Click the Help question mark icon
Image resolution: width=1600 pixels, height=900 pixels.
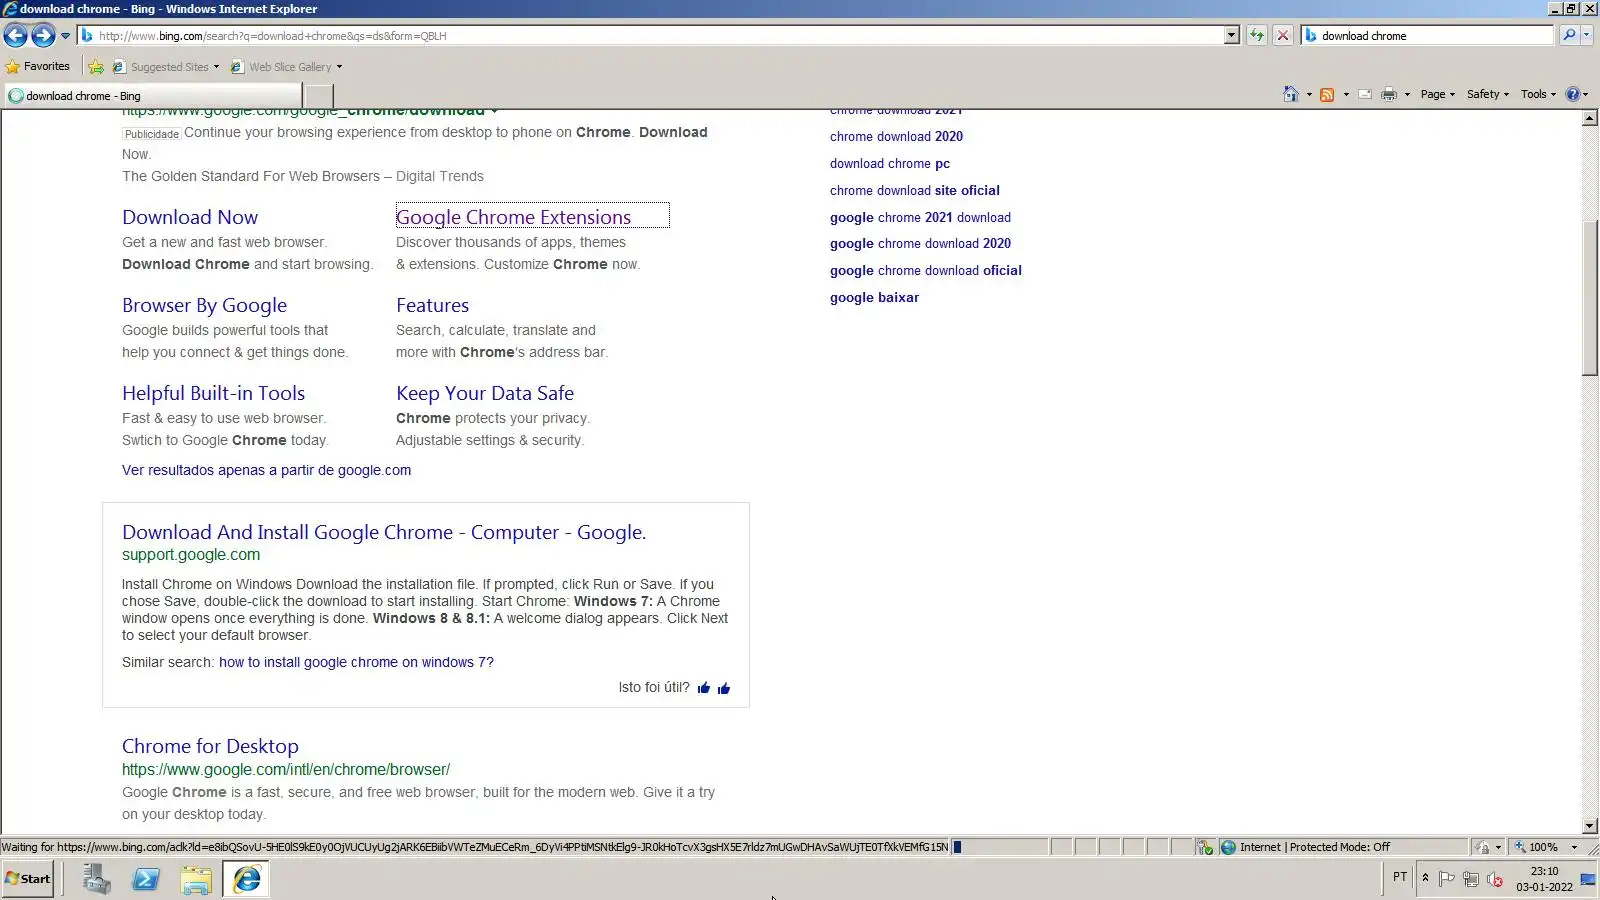pos(1572,94)
